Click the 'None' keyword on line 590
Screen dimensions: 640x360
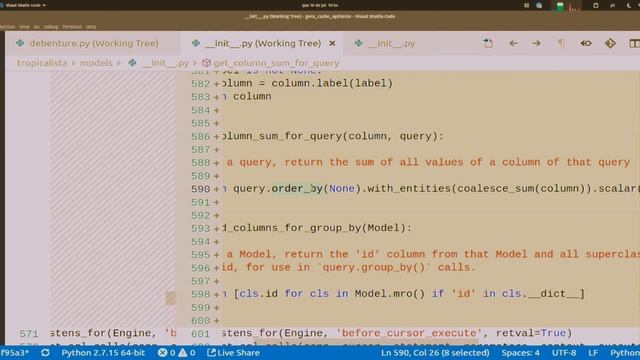342,189
